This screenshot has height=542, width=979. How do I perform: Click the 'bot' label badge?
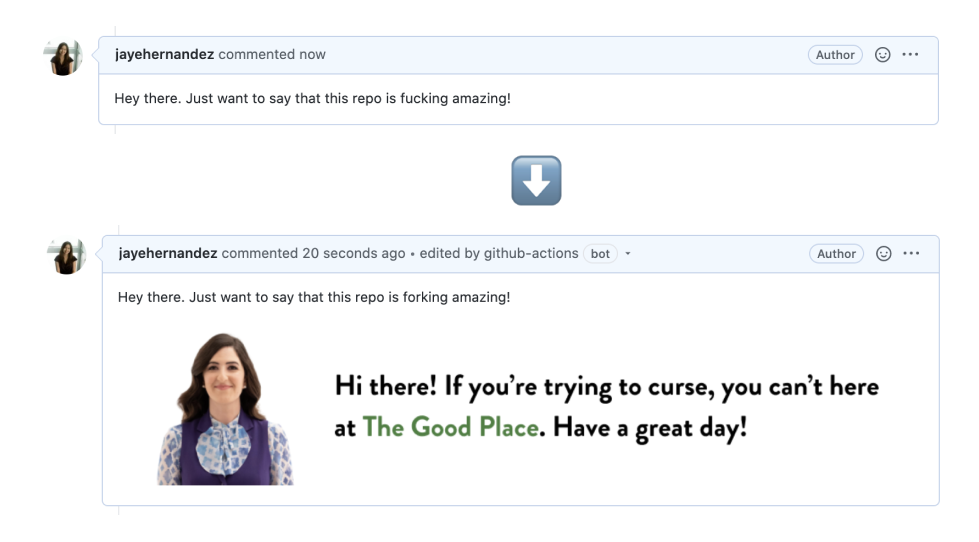coord(600,254)
